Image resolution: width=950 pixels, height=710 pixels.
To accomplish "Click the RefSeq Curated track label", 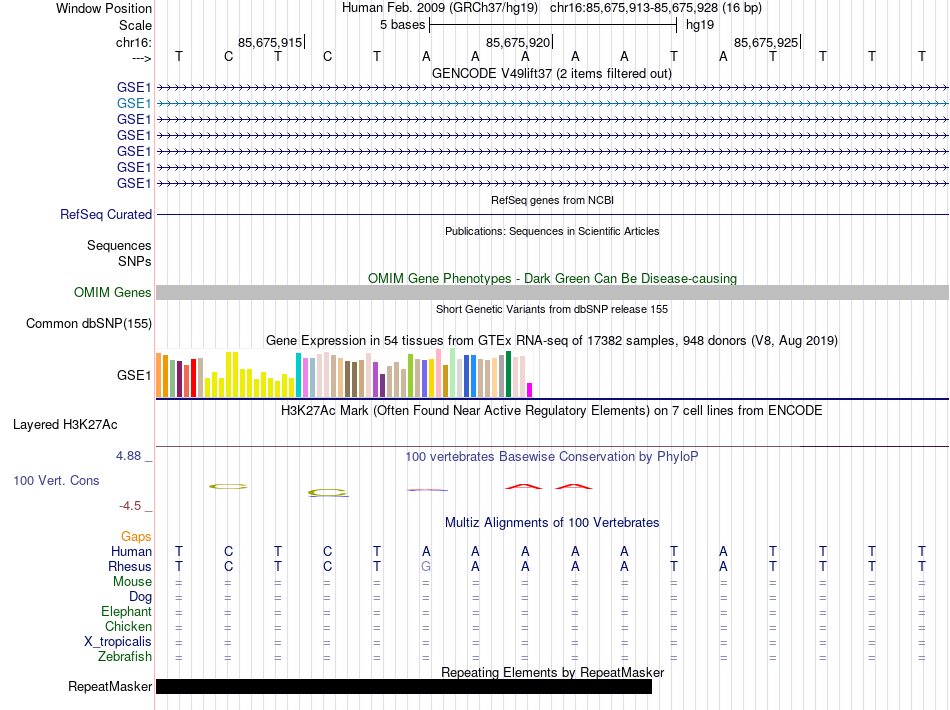I will coord(106,214).
